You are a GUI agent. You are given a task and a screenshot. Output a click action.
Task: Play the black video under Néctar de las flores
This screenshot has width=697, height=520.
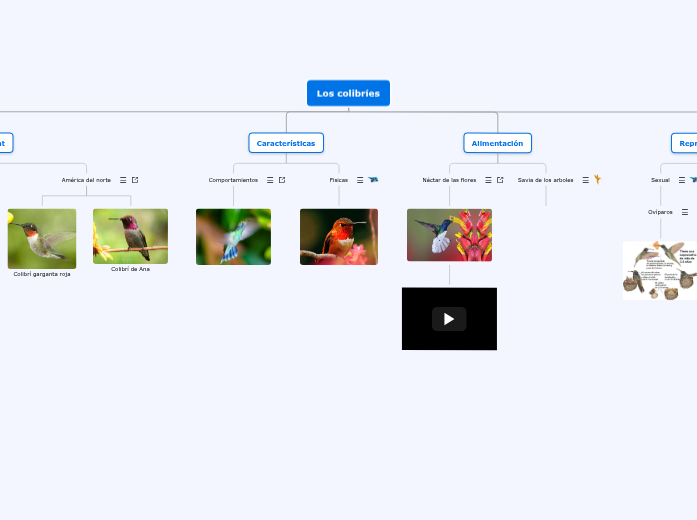449,319
